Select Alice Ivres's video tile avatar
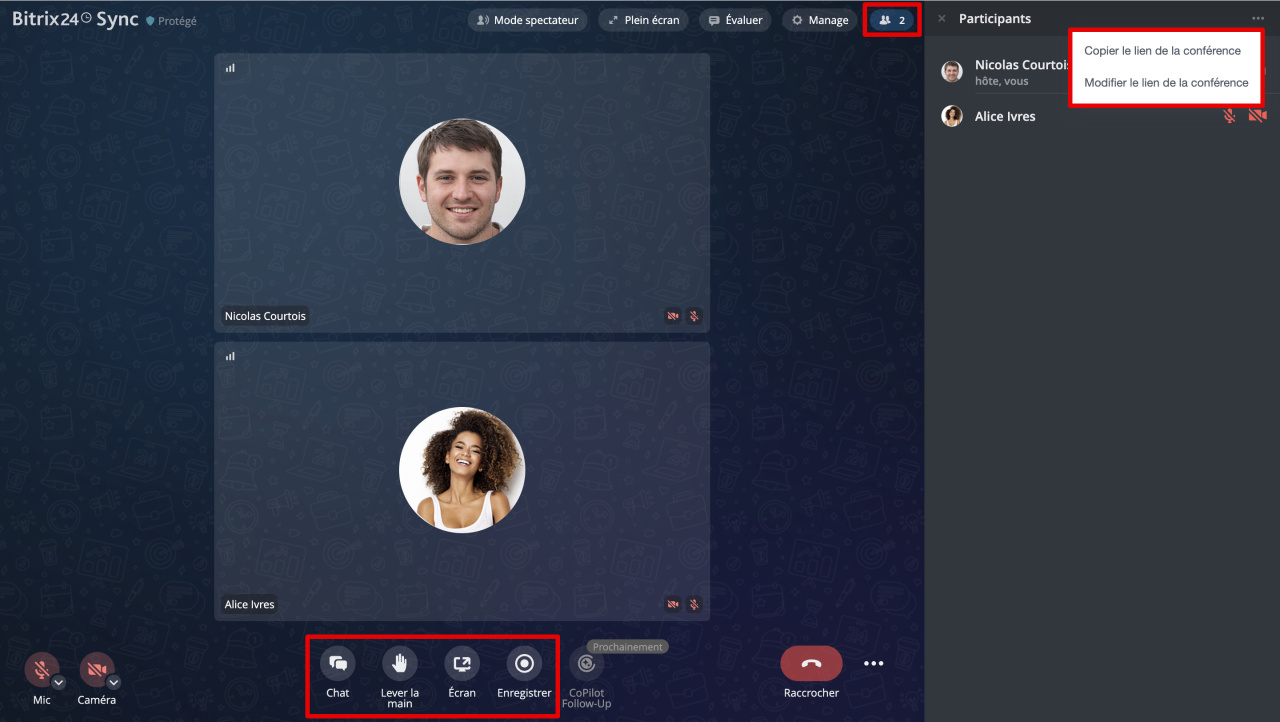1280x722 pixels. coord(462,469)
